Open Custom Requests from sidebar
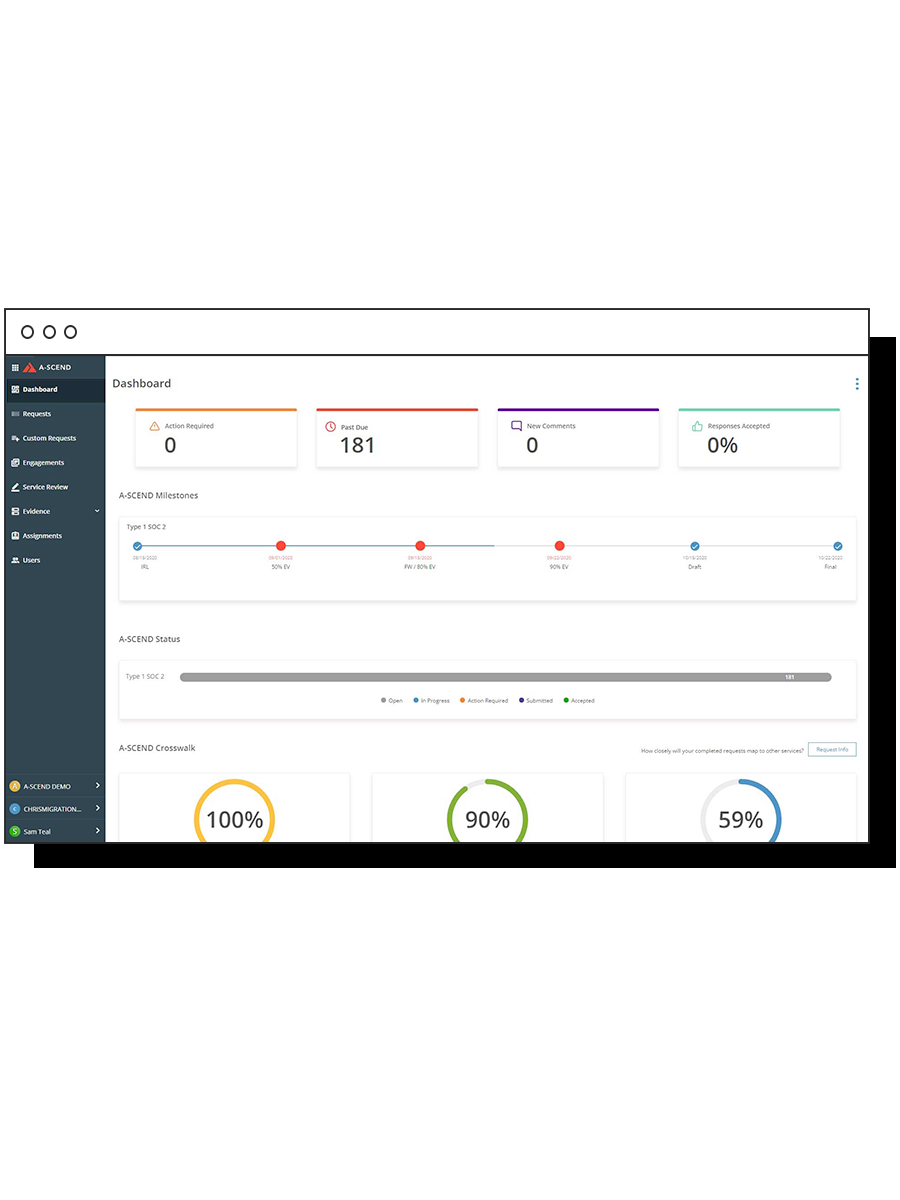Screen dimensions: 900x1200 coord(55,438)
